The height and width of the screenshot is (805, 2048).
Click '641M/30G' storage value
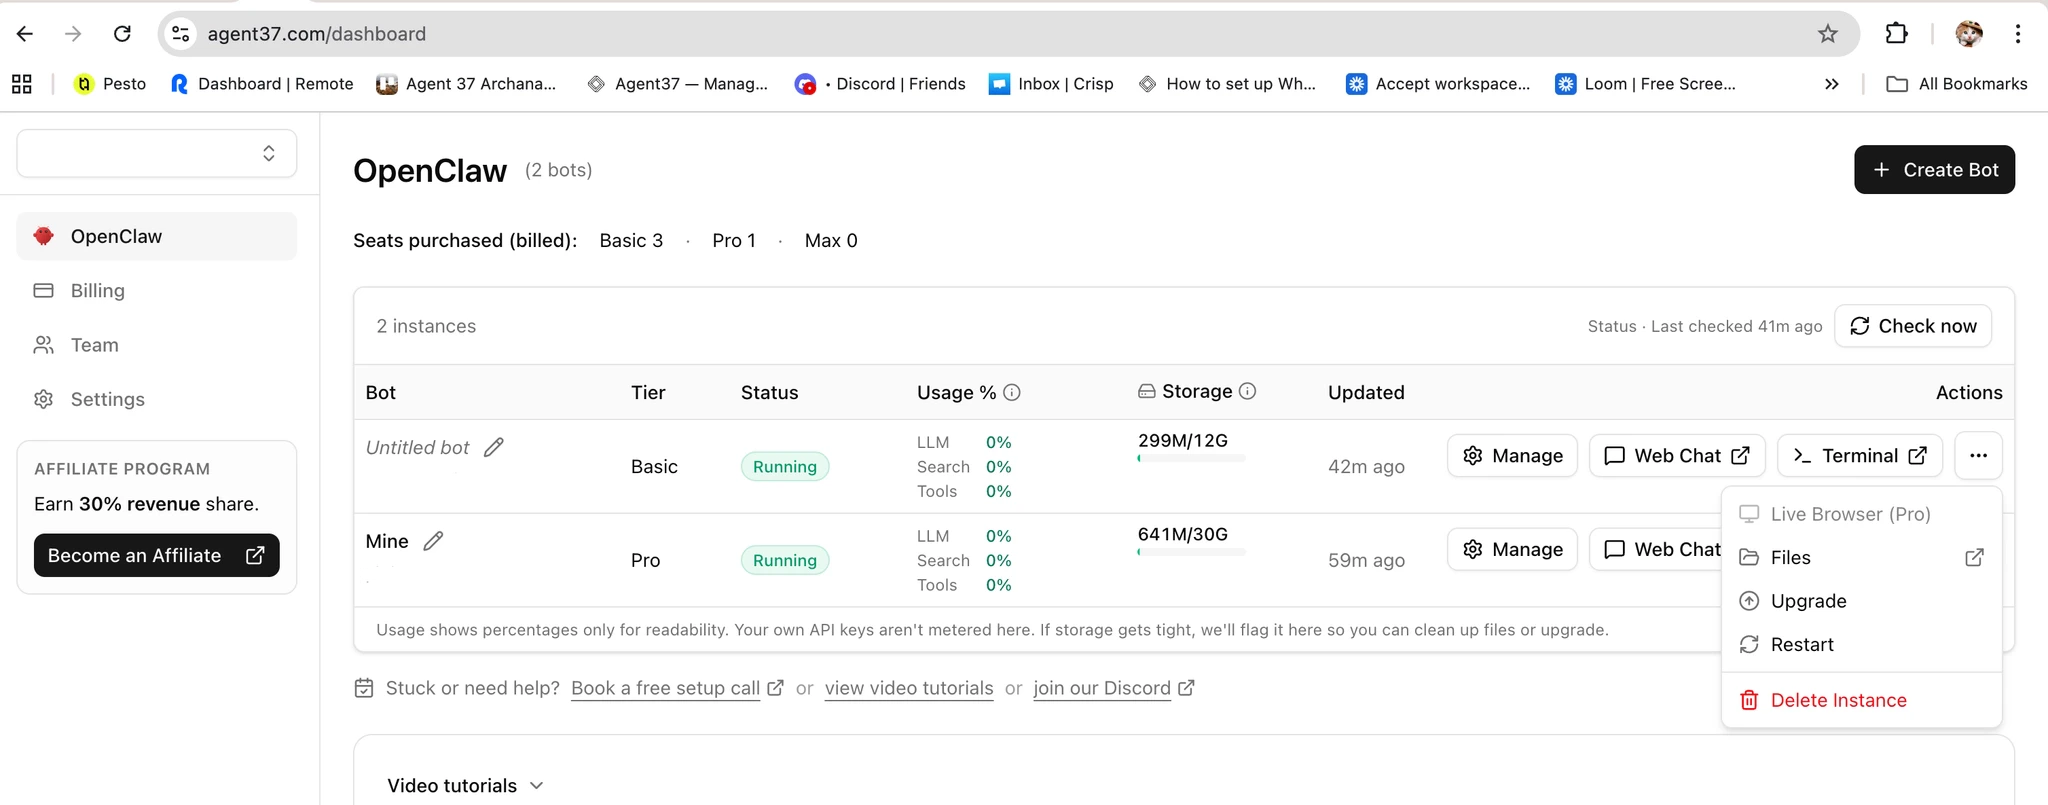(1183, 534)
